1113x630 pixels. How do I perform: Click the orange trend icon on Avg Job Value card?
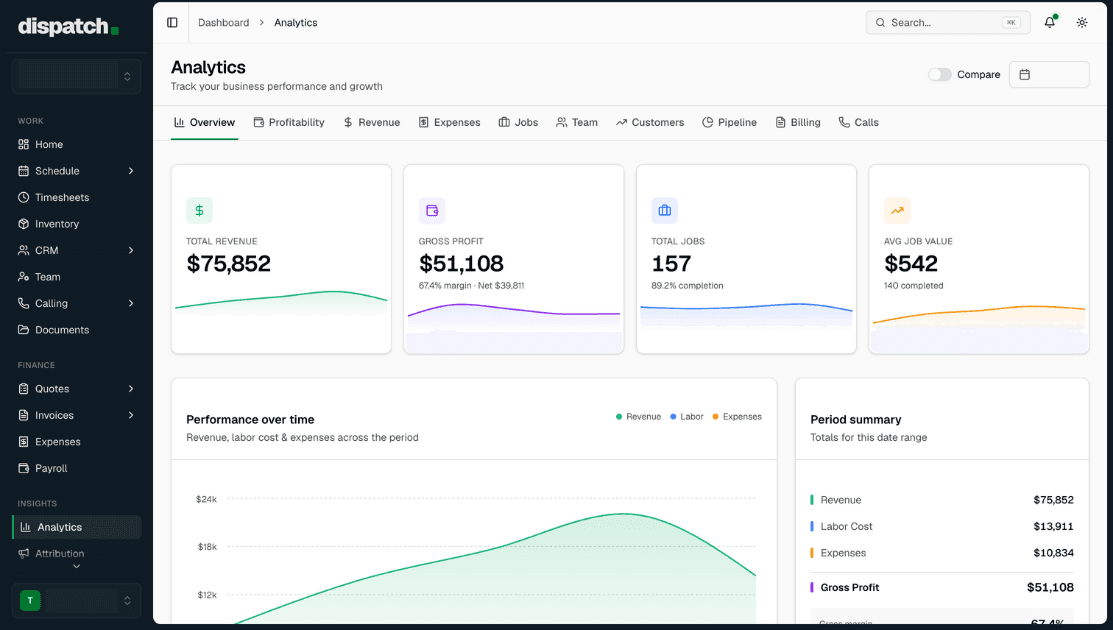pyautogui.click(x=897, y=210)
